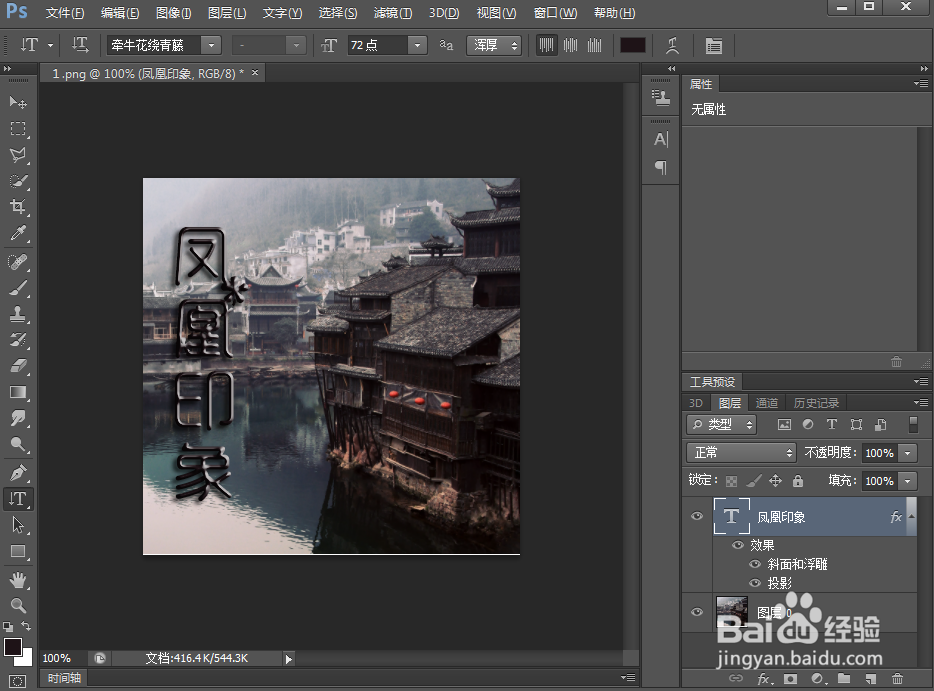The height and width of the screenshot is (691, 934).
Task: Open the Add Layer Style fx menu
Action: [x=764, y=678]
